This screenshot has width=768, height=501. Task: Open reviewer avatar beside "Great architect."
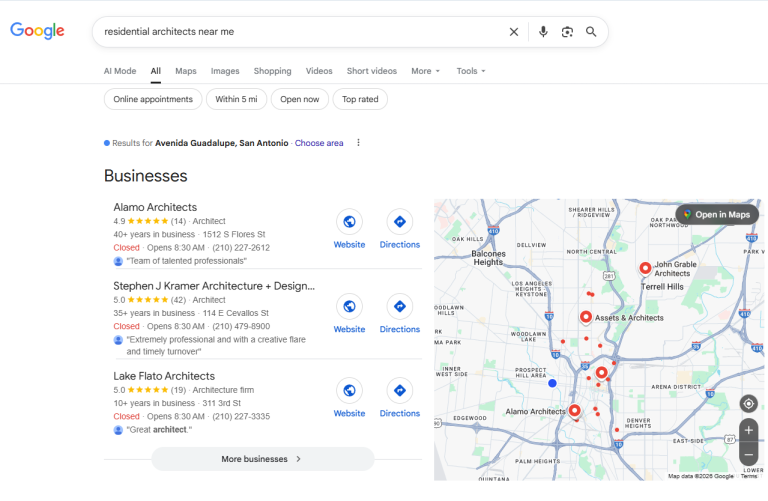(x=118, y=429)
